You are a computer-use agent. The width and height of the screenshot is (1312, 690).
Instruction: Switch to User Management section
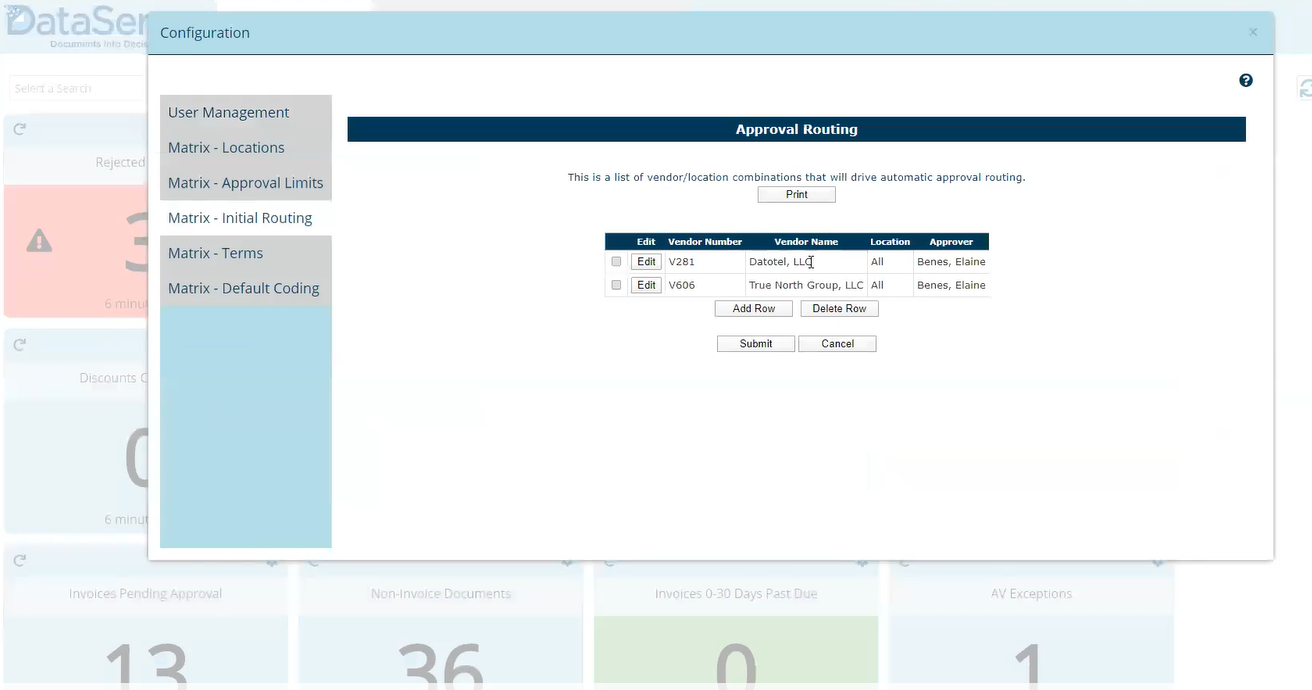(x=227, y=112)
